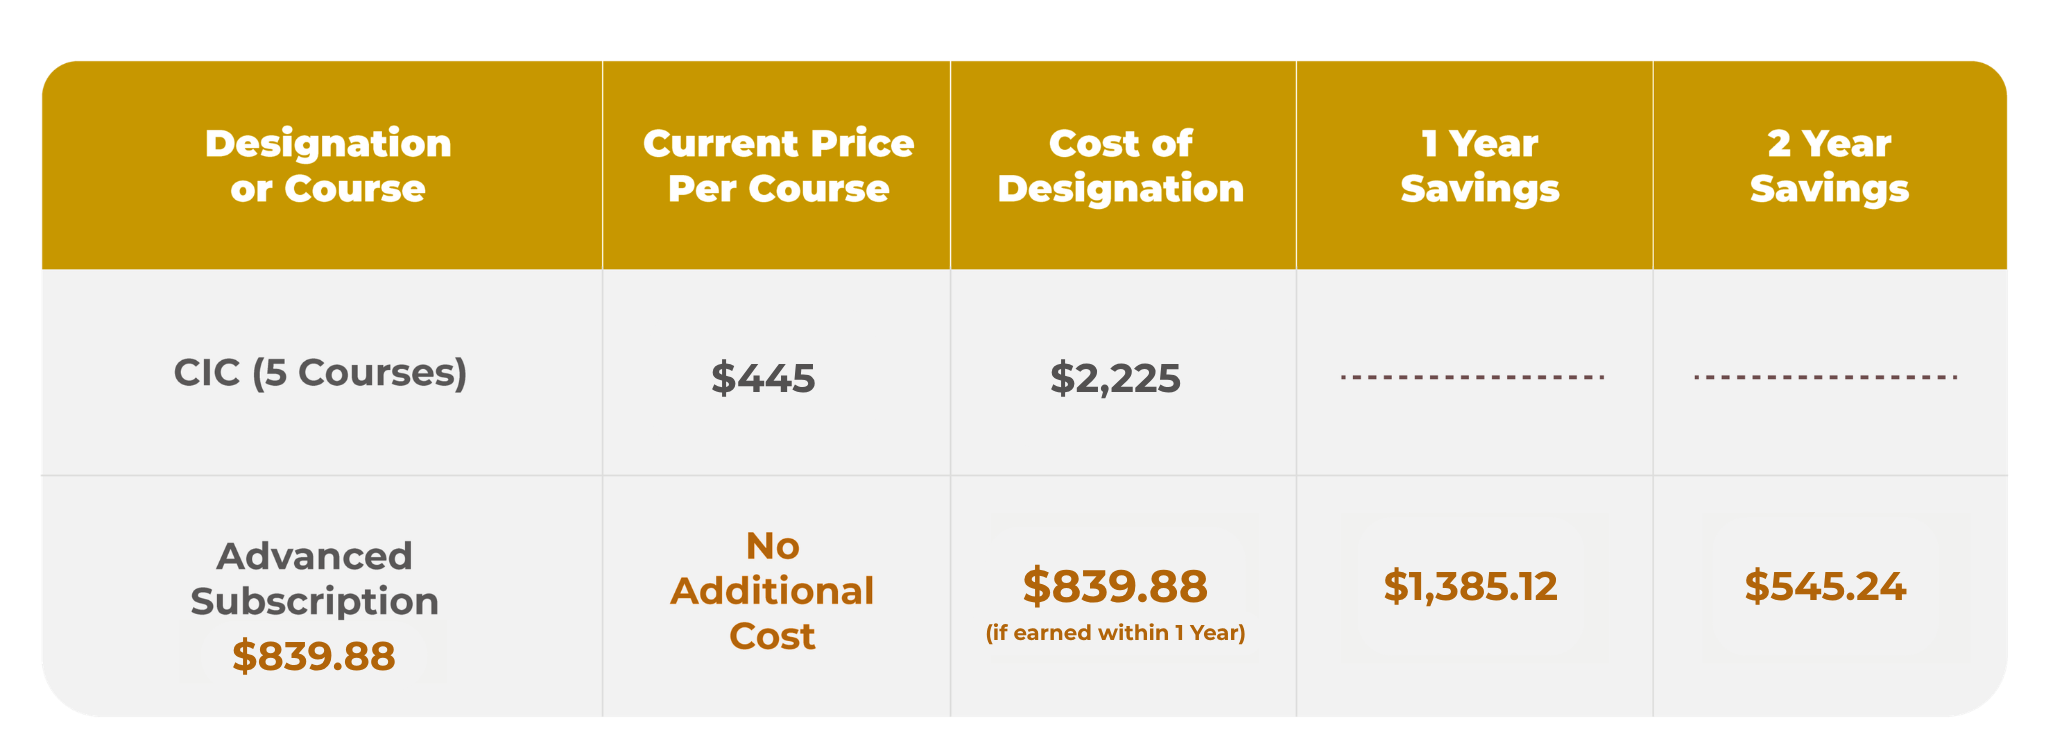Click the 'CIC' abbreviation in first row

207,373
